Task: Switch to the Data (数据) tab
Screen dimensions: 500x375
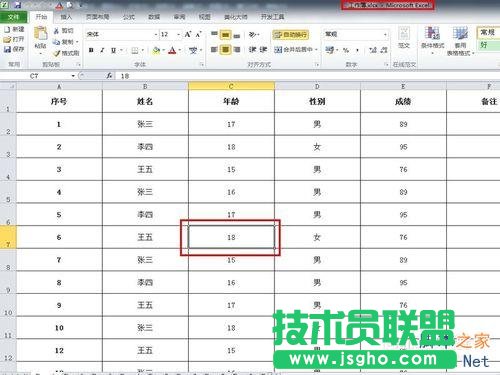Action: (154, 17)
